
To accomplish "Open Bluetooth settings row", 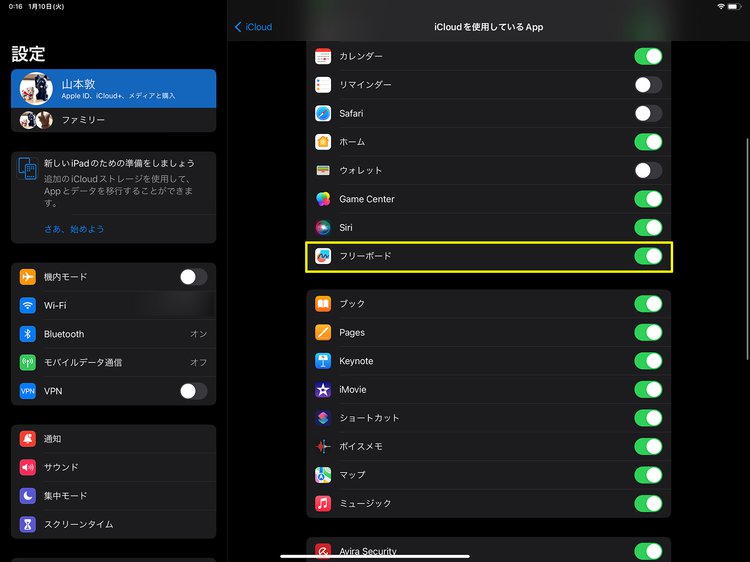I will point(113,334).
